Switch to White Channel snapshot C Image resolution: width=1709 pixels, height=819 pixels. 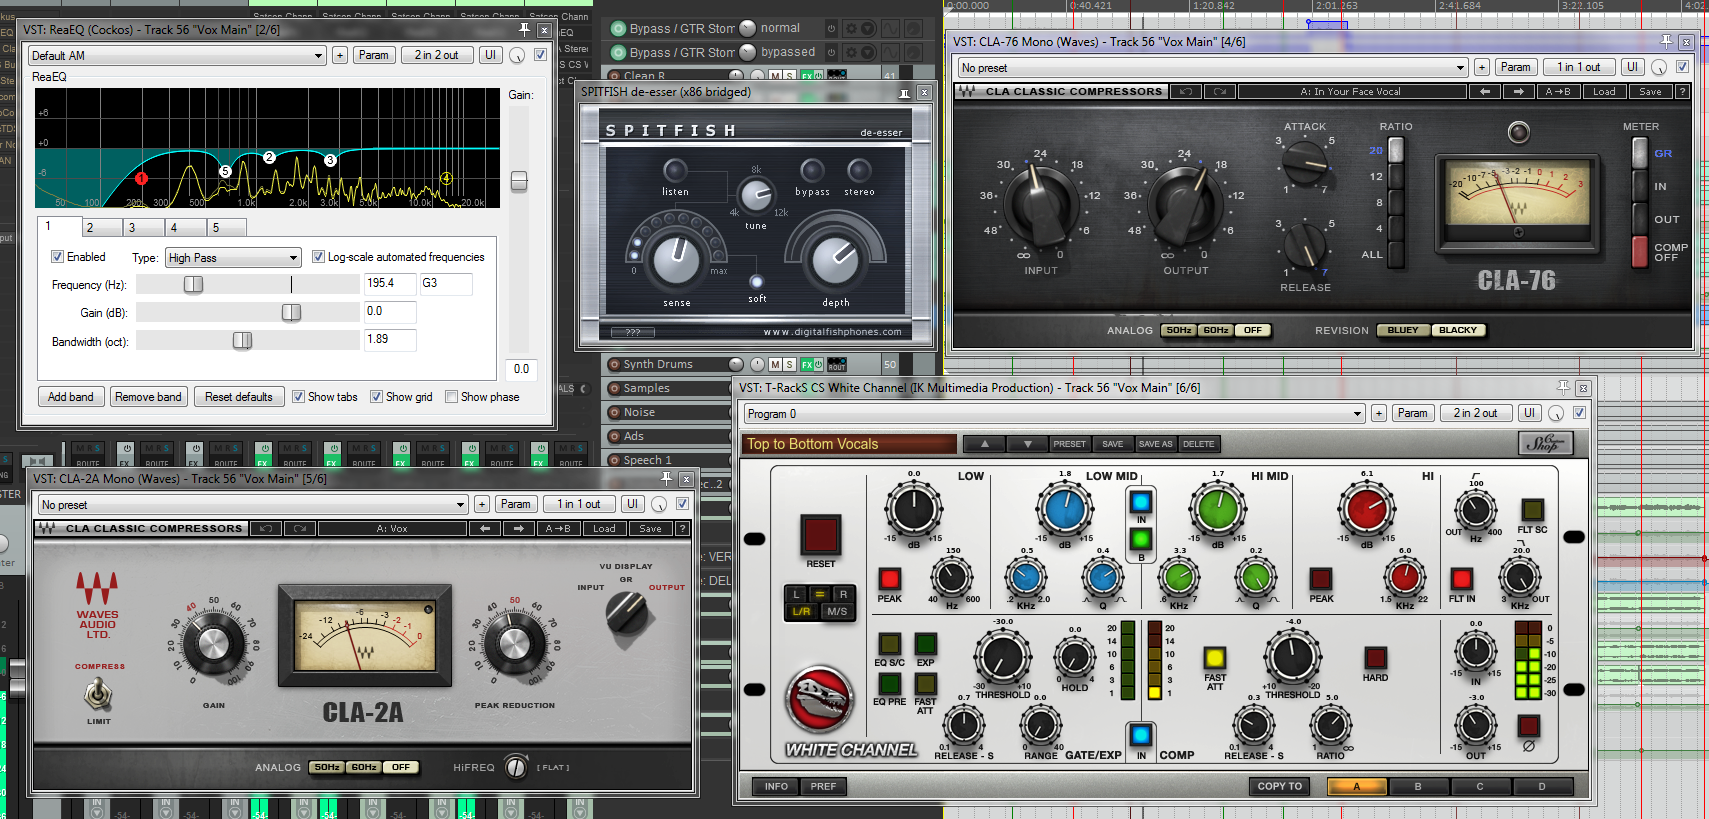1479,786
